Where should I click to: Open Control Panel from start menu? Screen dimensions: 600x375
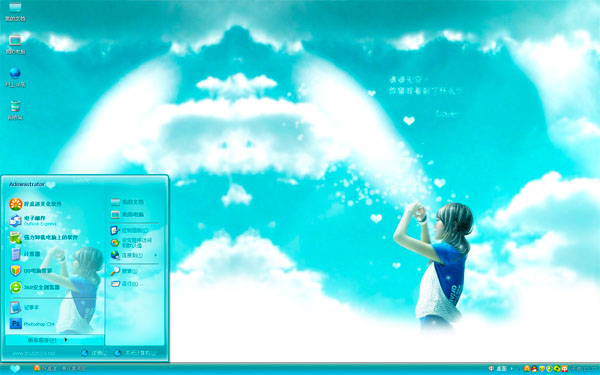[129, 230]
